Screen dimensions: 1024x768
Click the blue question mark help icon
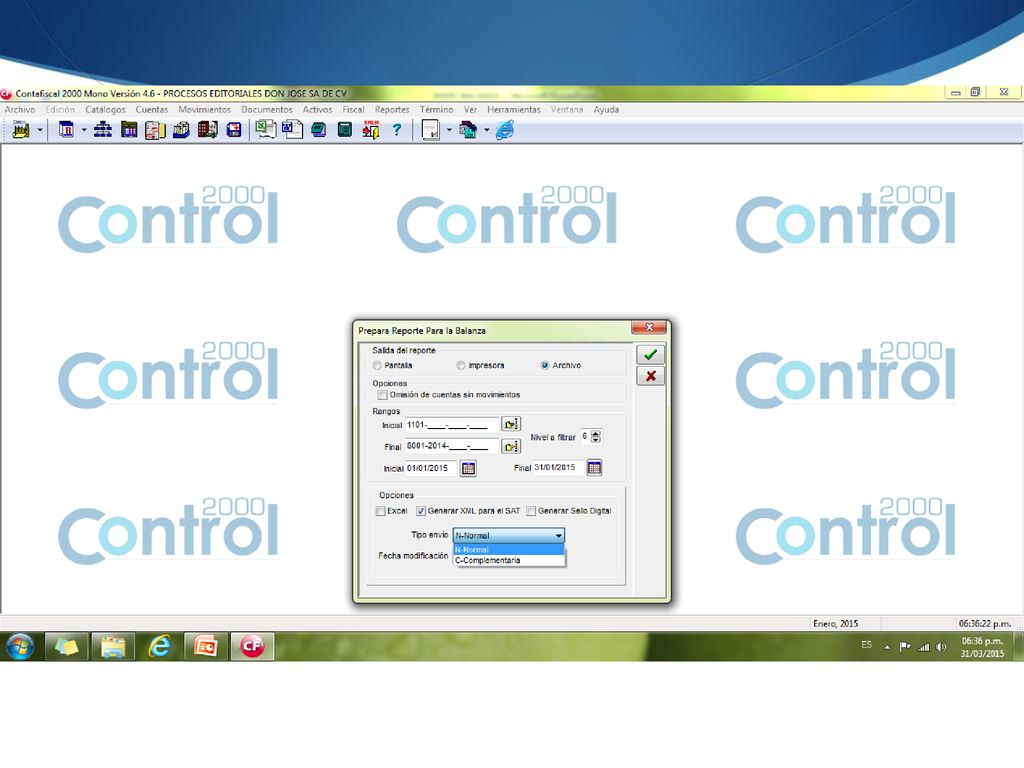[x=396, y=131]
